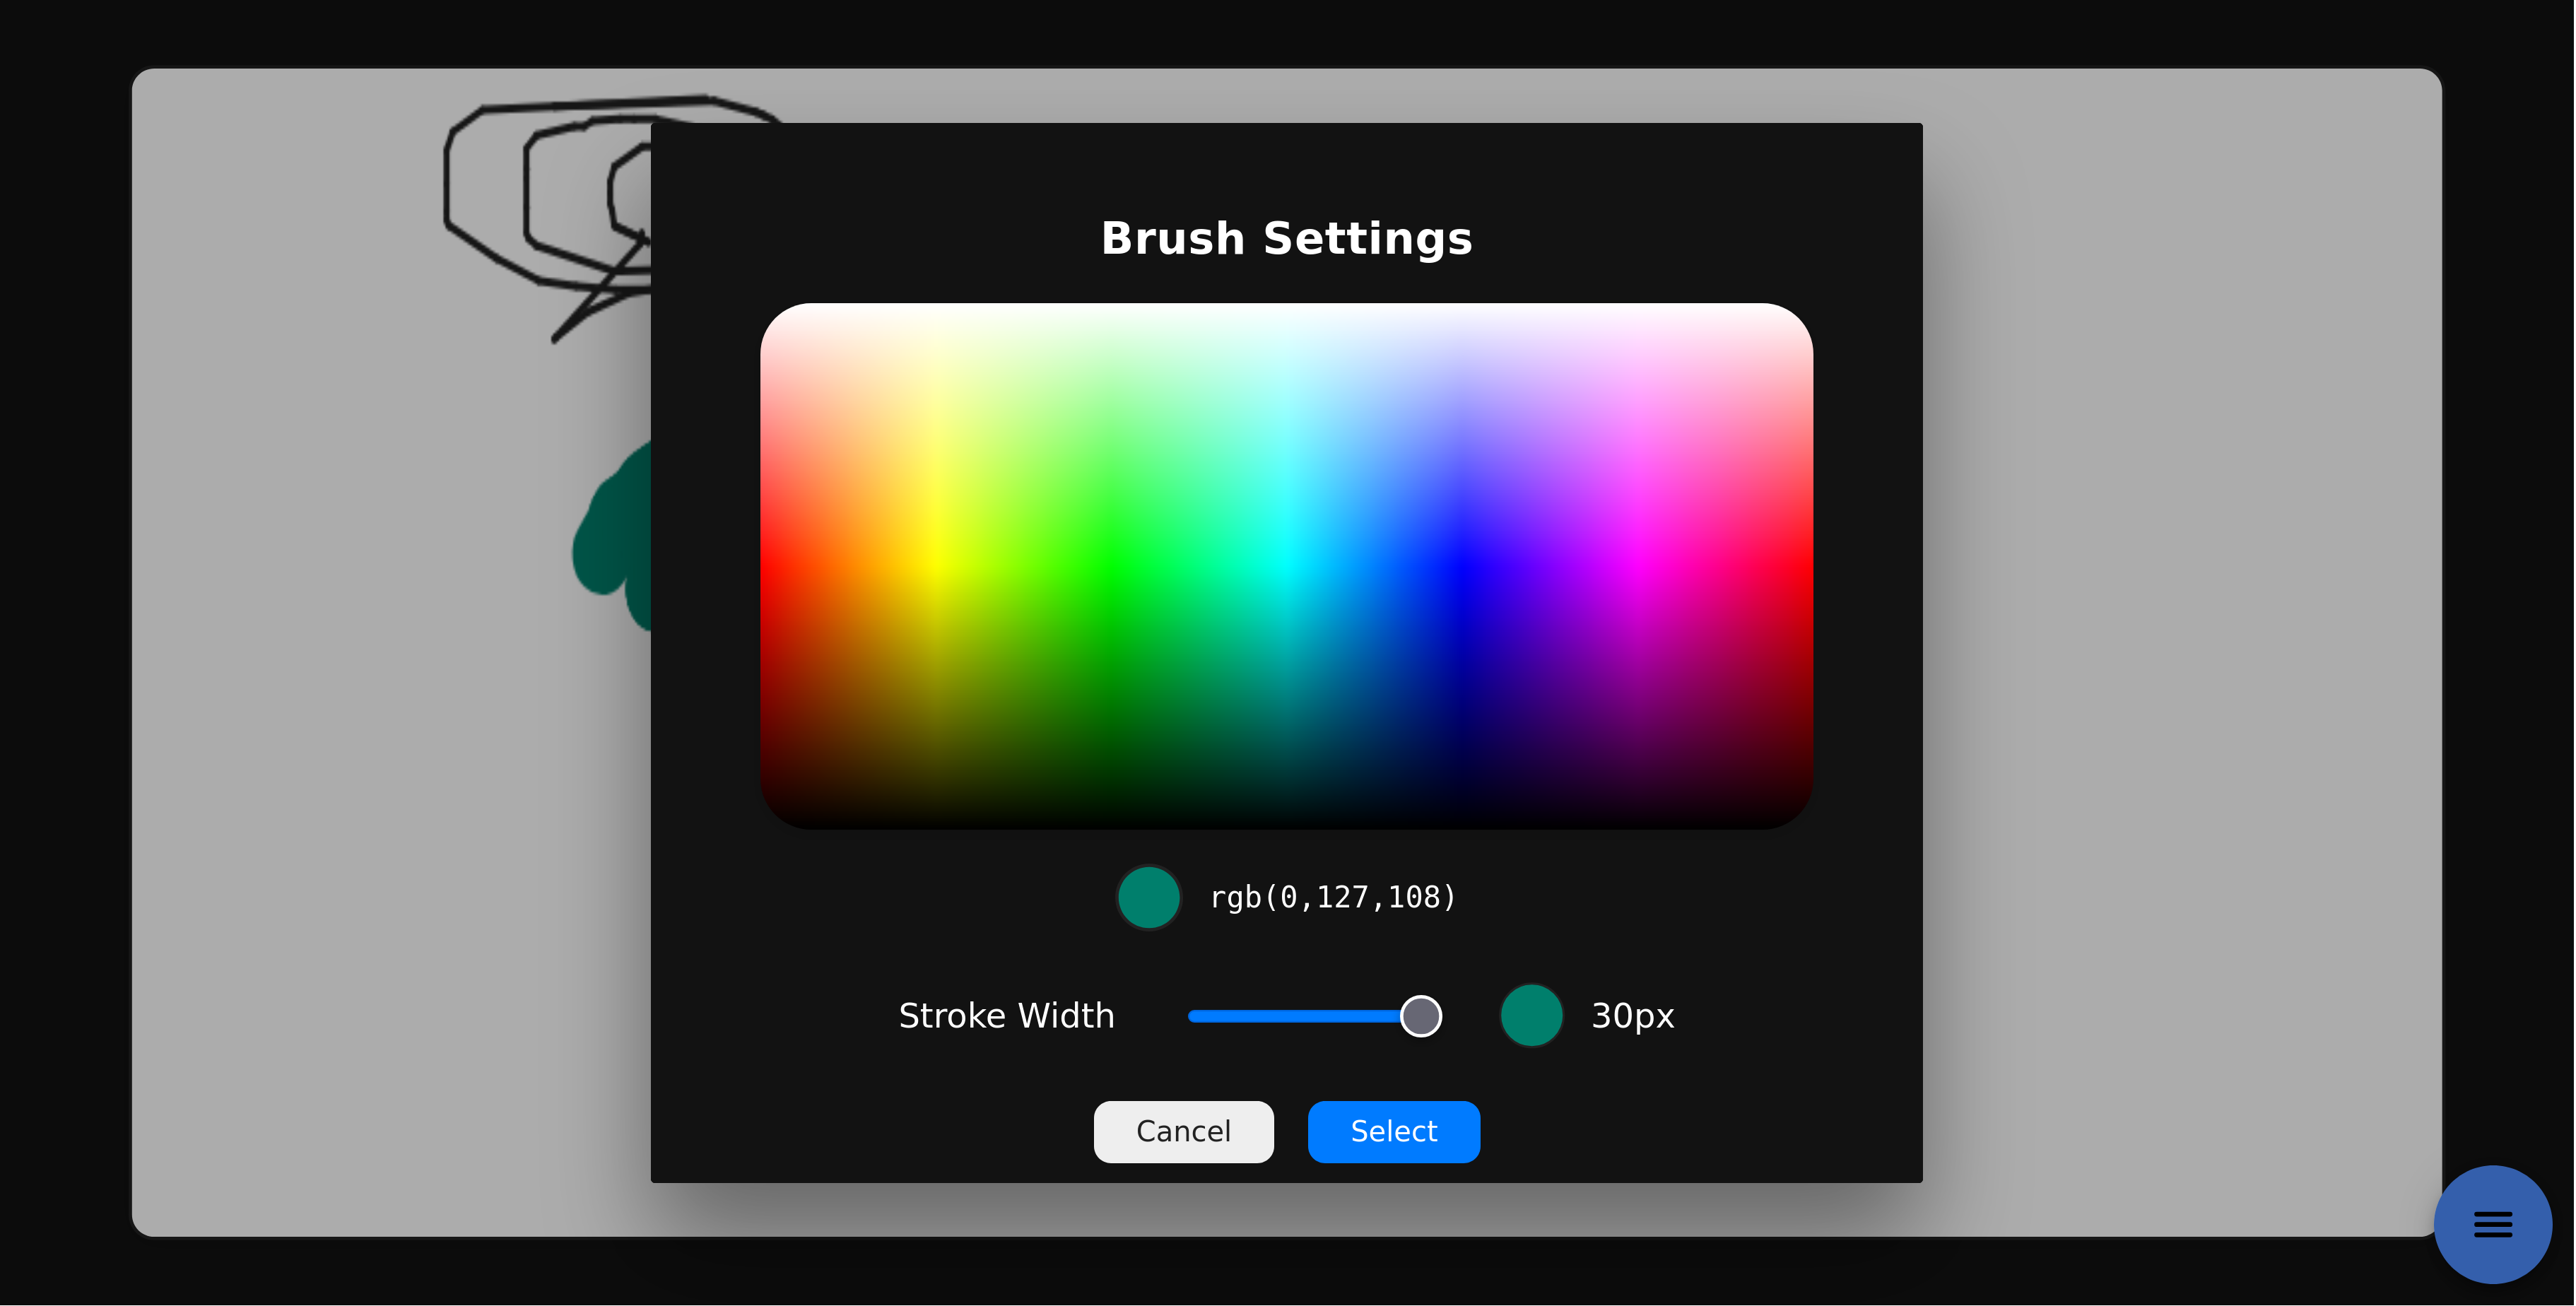The height and width of the screenshot is (1306, 2576).
Task: Click the Cancel button
Action: [x=1183, y=1131]
